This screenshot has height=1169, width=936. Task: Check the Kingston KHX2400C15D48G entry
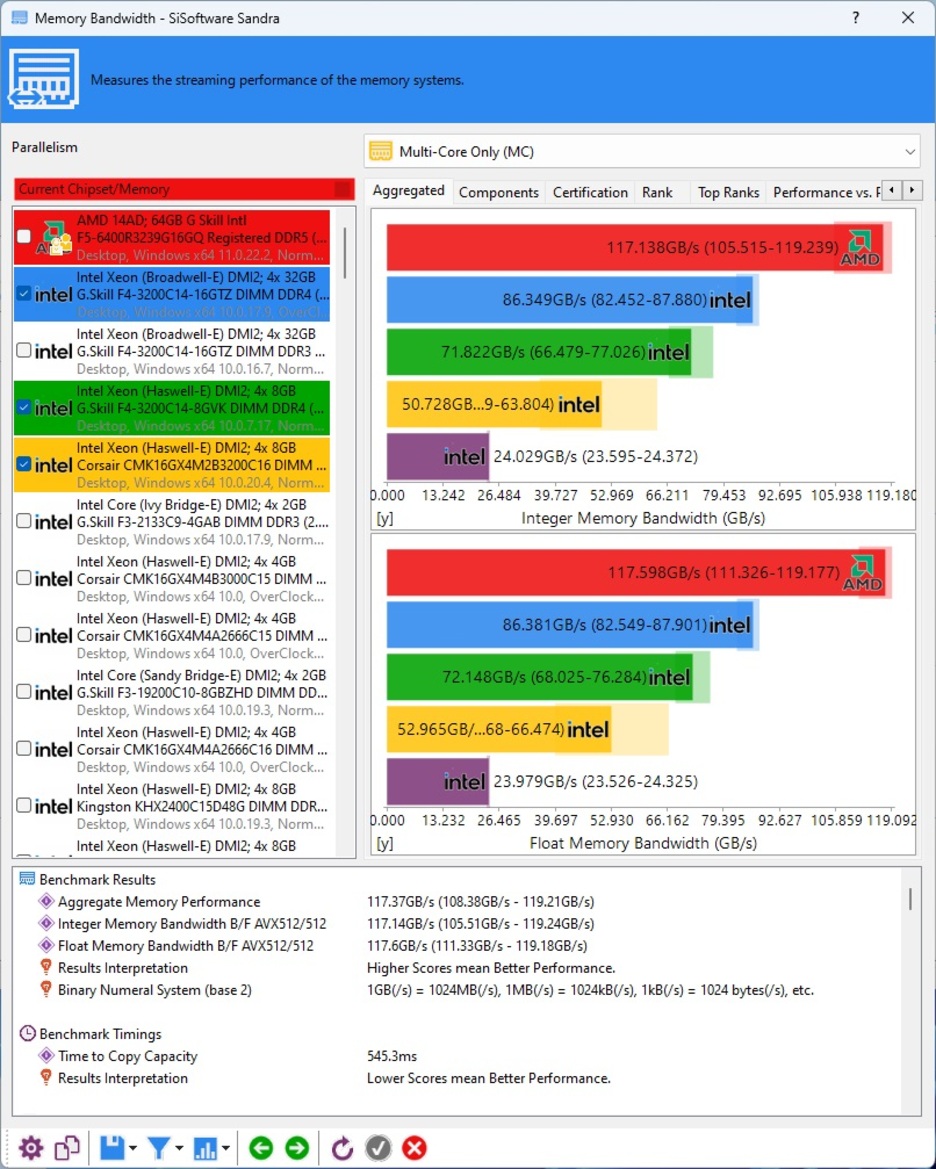point(24,805)
